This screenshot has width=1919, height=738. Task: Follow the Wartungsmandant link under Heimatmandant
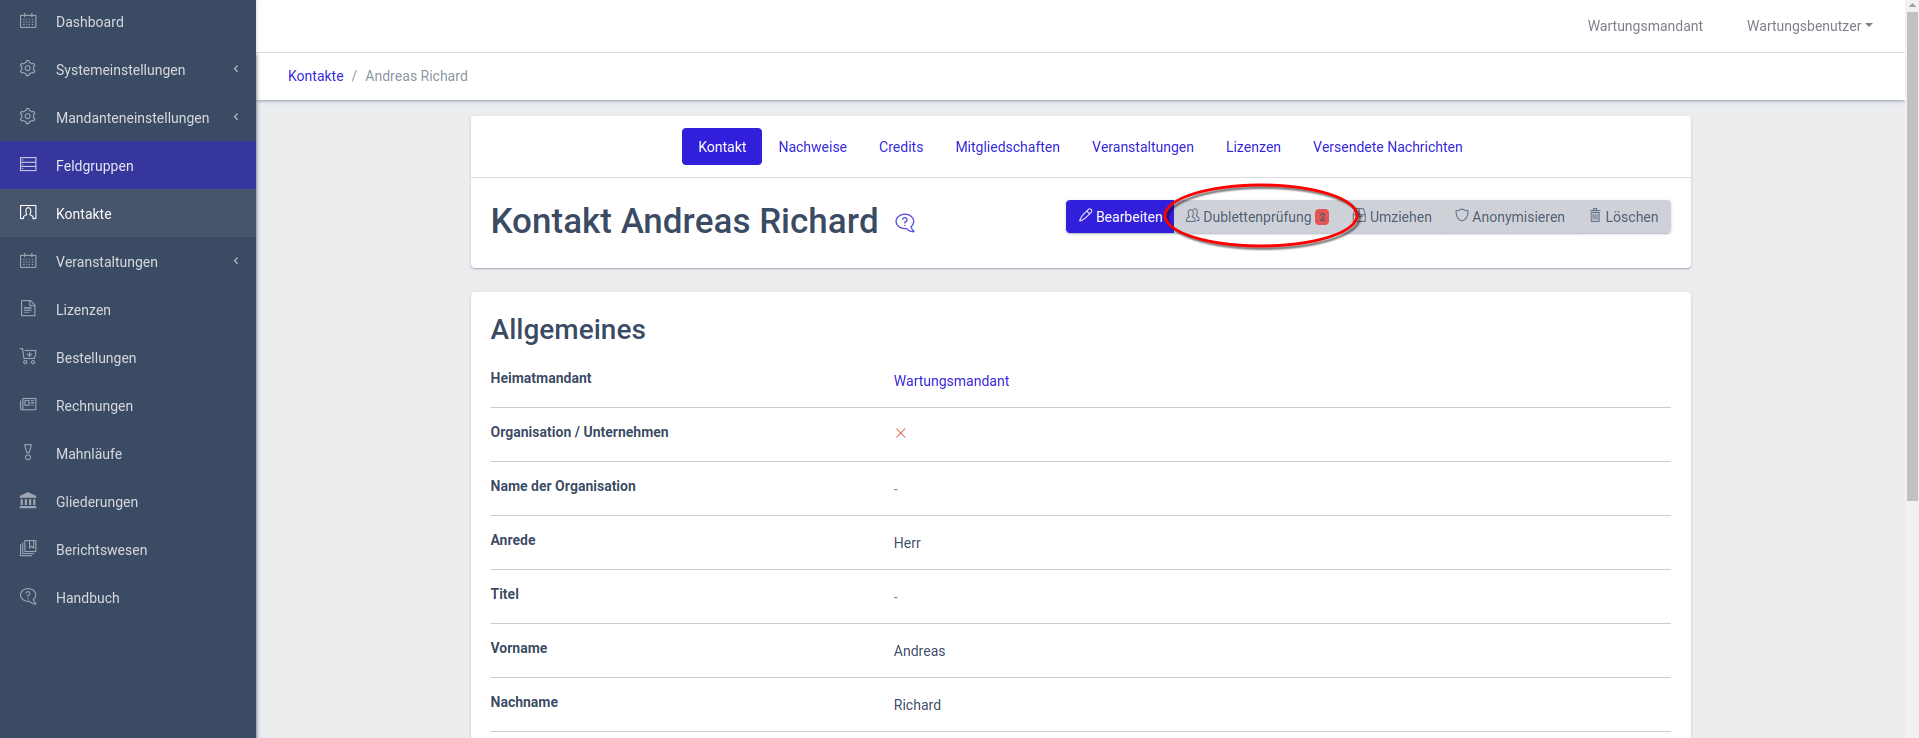point(951,381)
